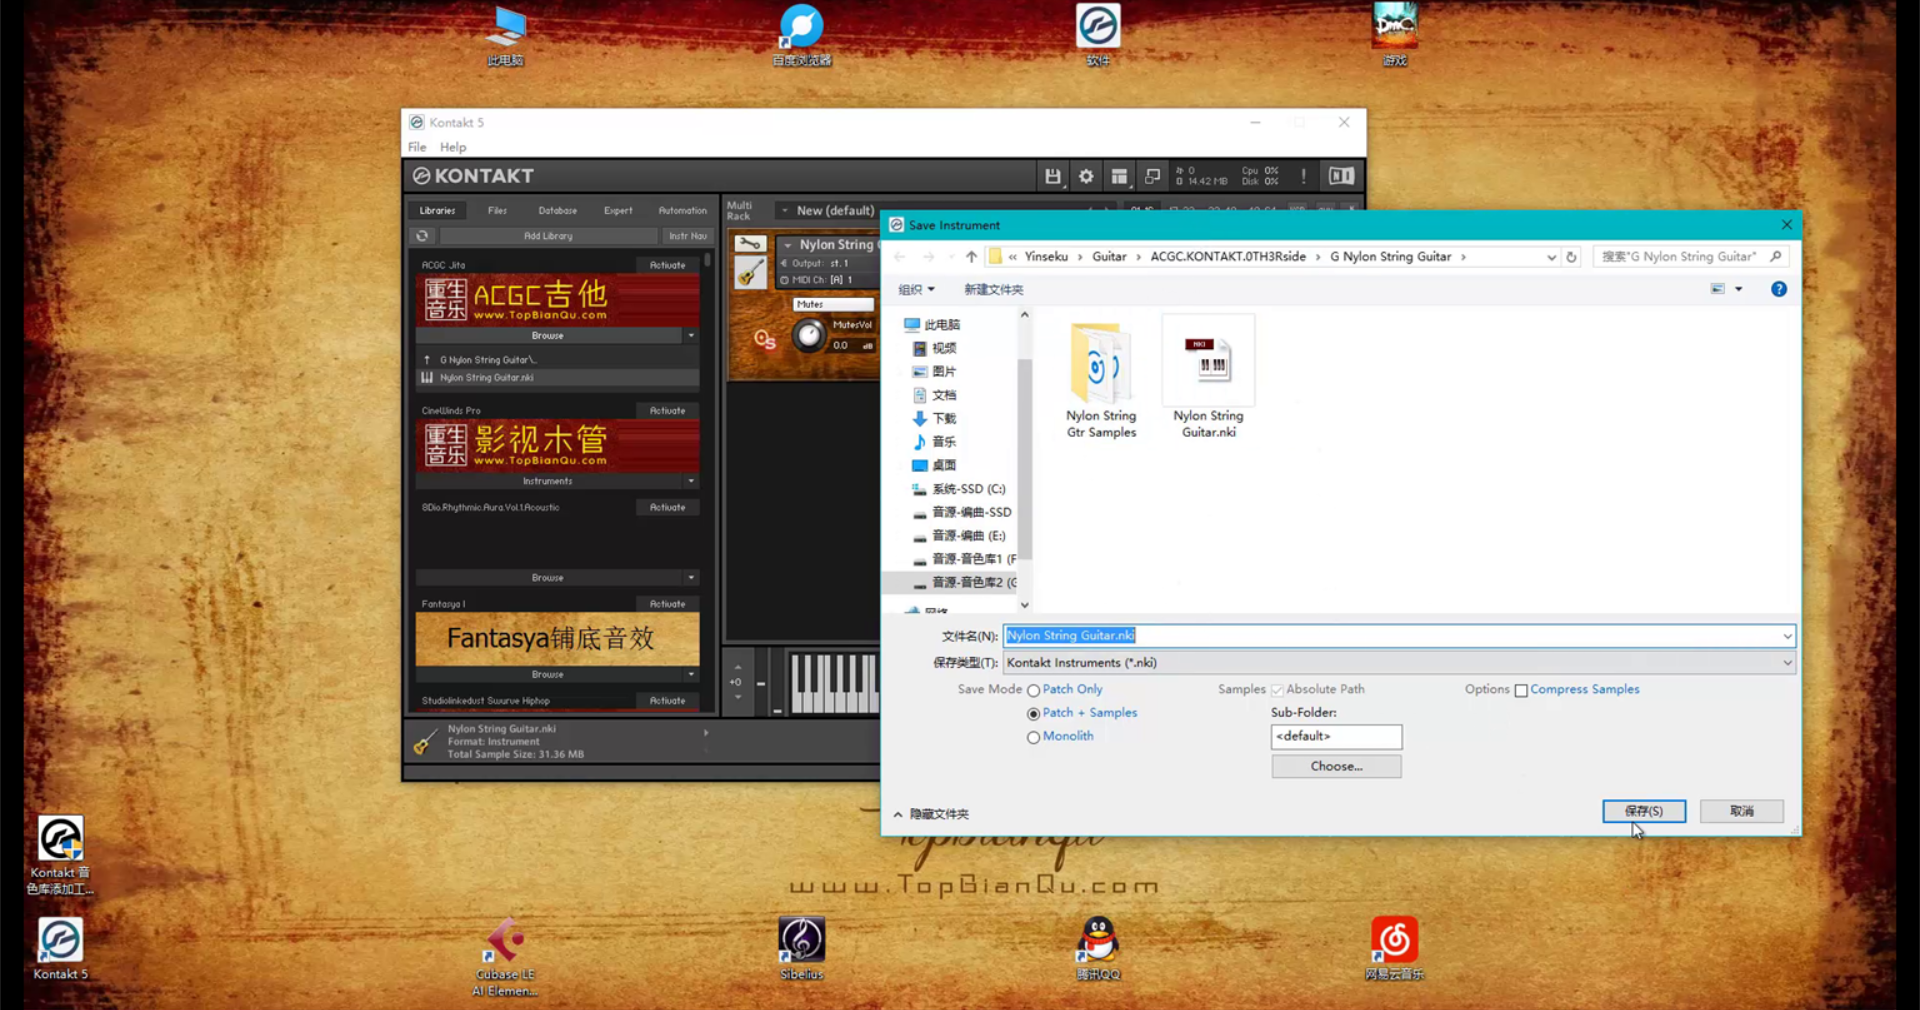This screenshot has width=1920, height=1010.
Task: Switch to the Database tab
Action: [x=557, y=211]
